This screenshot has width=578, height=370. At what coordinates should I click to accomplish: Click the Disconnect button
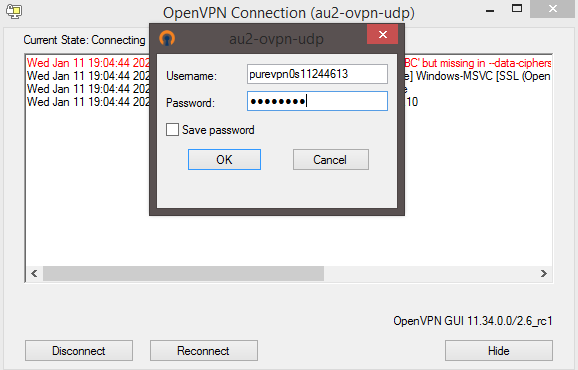tap(79, 350)
